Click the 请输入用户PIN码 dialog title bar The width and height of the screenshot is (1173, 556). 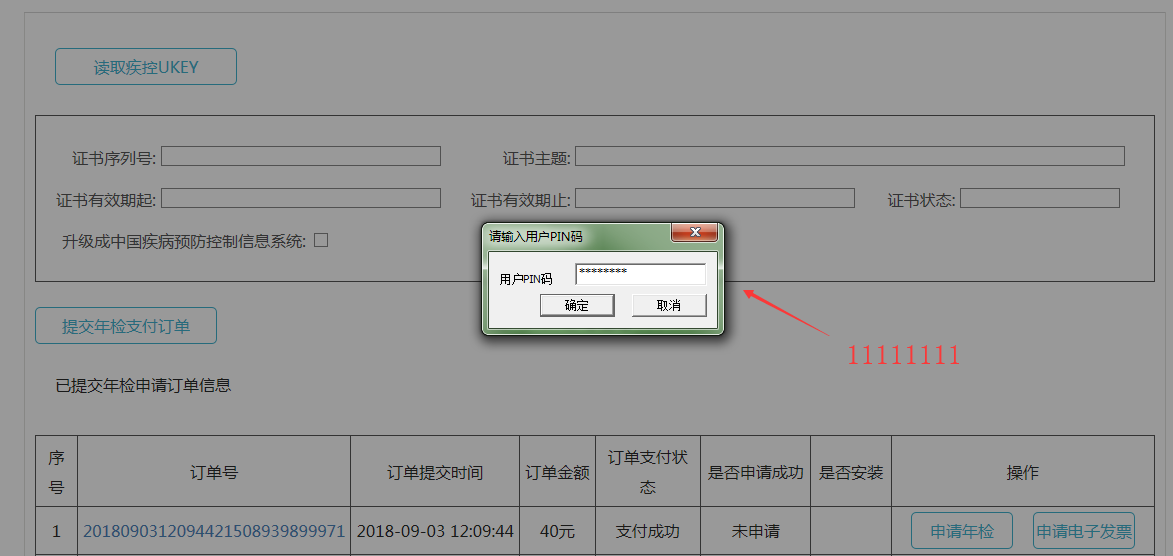[x=570, y=236]
